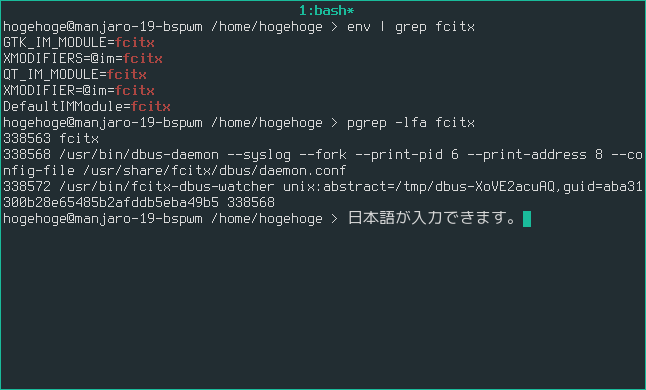Click the env | grep fcitx command
This screenshot has width=646, height=390.
[411, 27]
